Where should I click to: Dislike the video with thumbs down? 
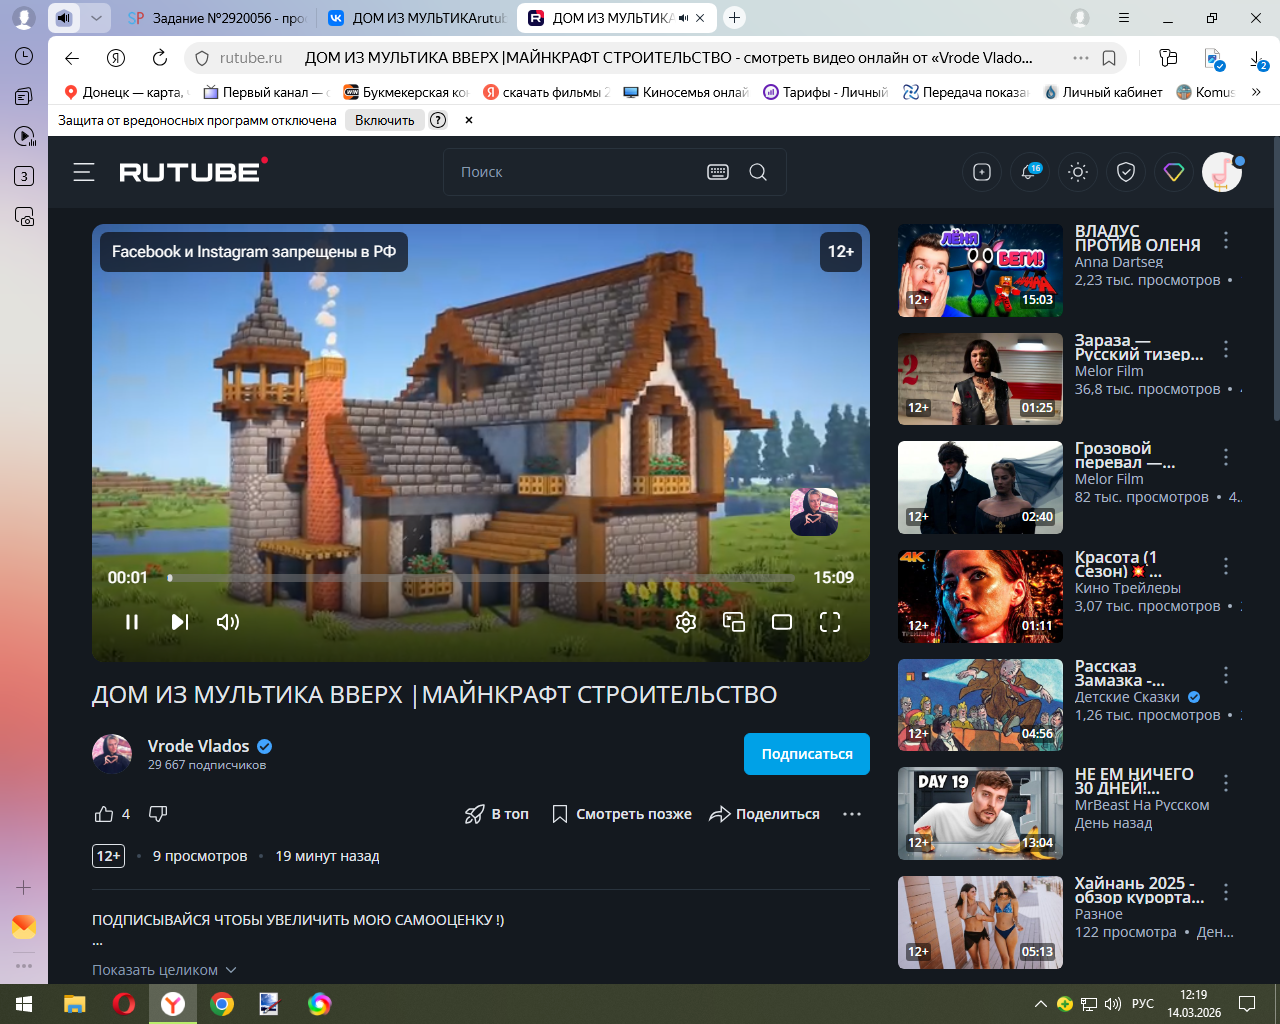158,814
